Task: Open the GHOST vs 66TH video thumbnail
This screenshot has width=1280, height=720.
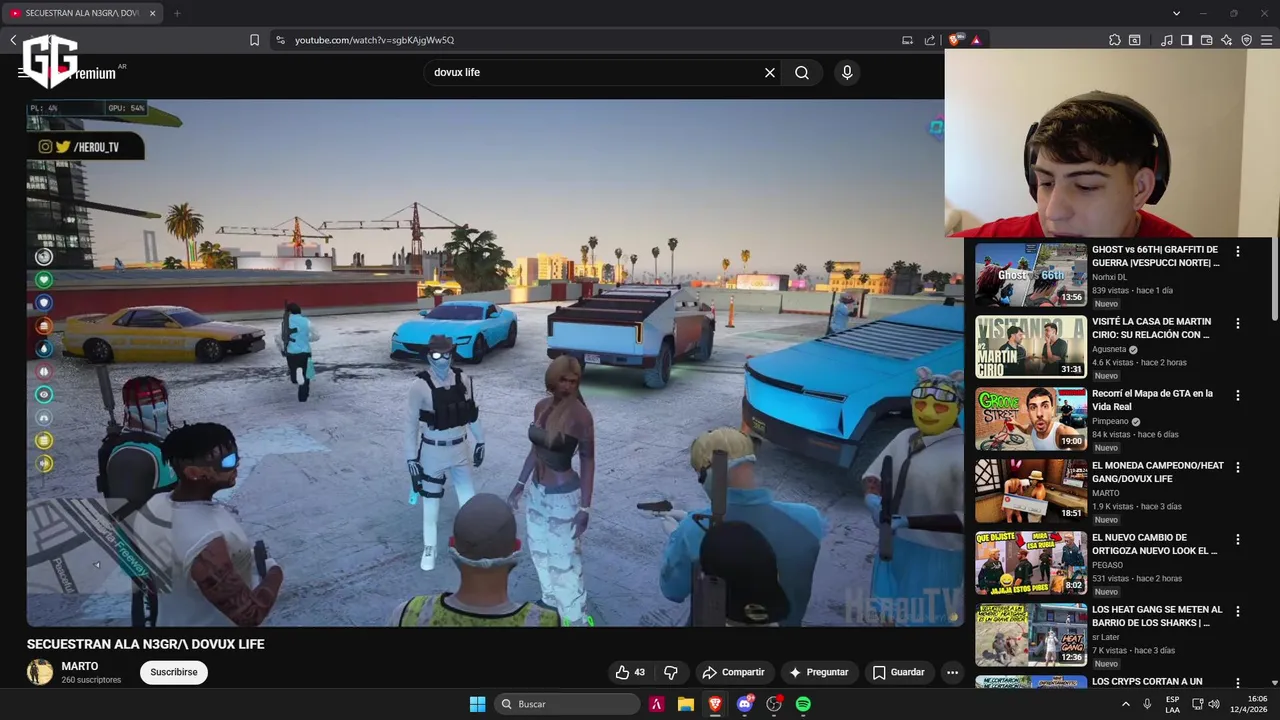Action: 1030,275
